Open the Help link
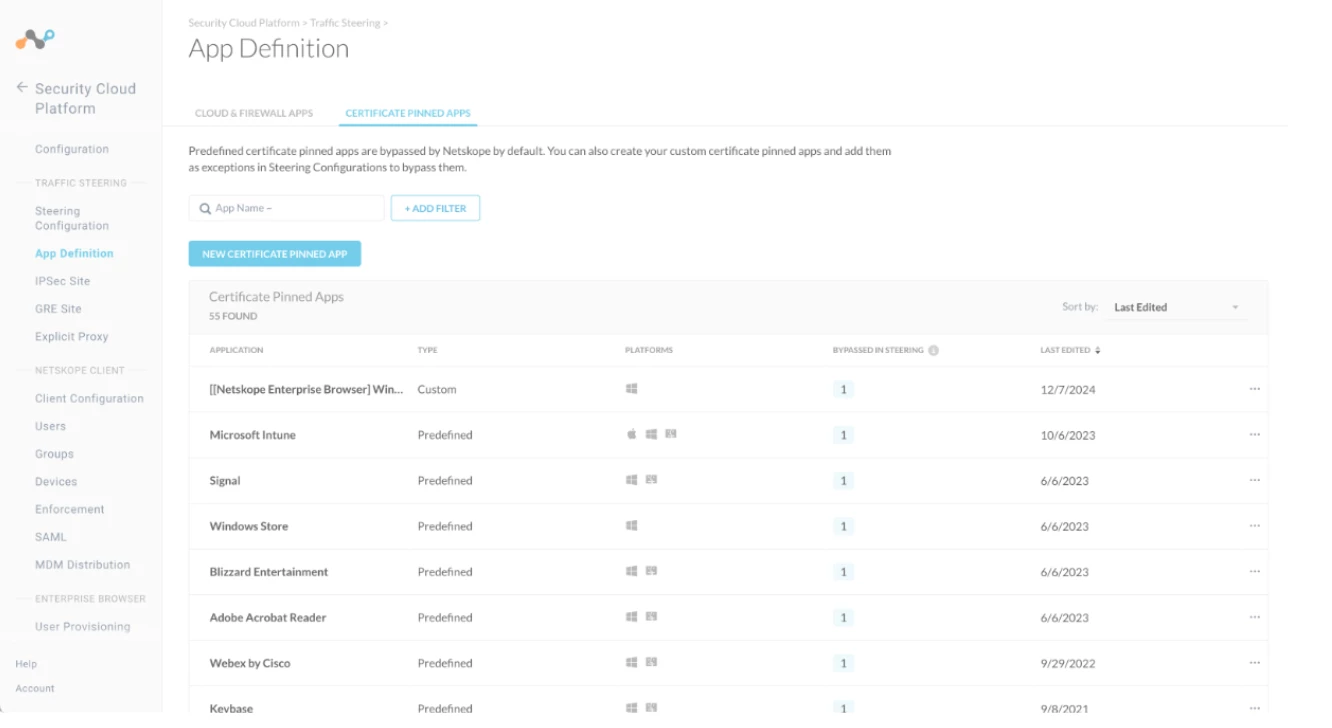The width and height of the screenshot is (1332, 728). pos(26,664)
